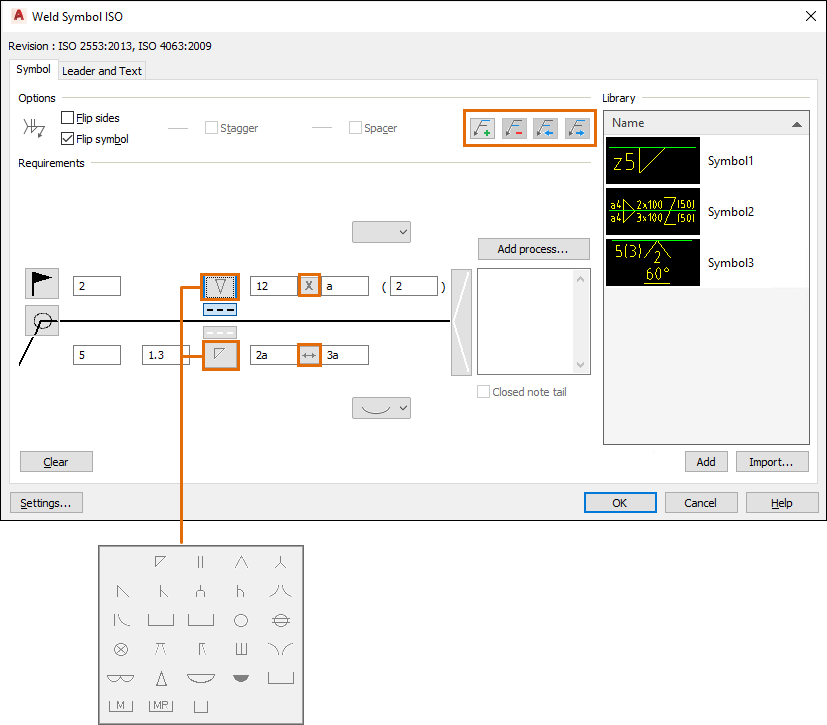Click the lower bevel weld symbol button
827x725 pixels.
220,354
